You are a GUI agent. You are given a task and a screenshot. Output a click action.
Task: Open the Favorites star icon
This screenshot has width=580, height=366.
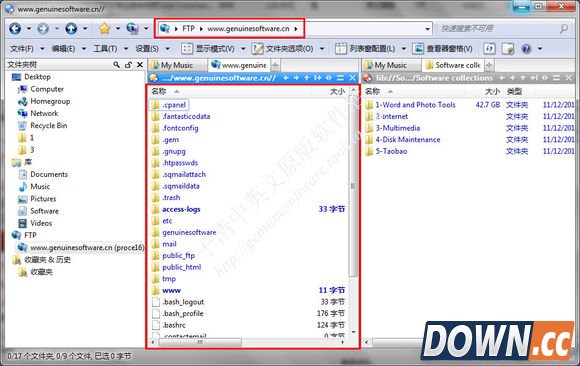tap(105, 28)
